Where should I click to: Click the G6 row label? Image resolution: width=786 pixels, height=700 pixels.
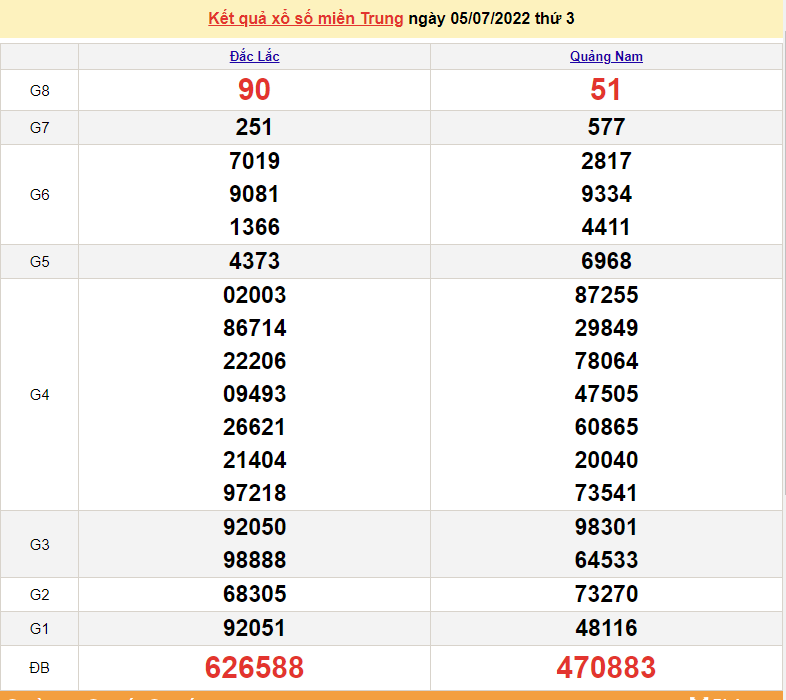[x=40, y=195]
